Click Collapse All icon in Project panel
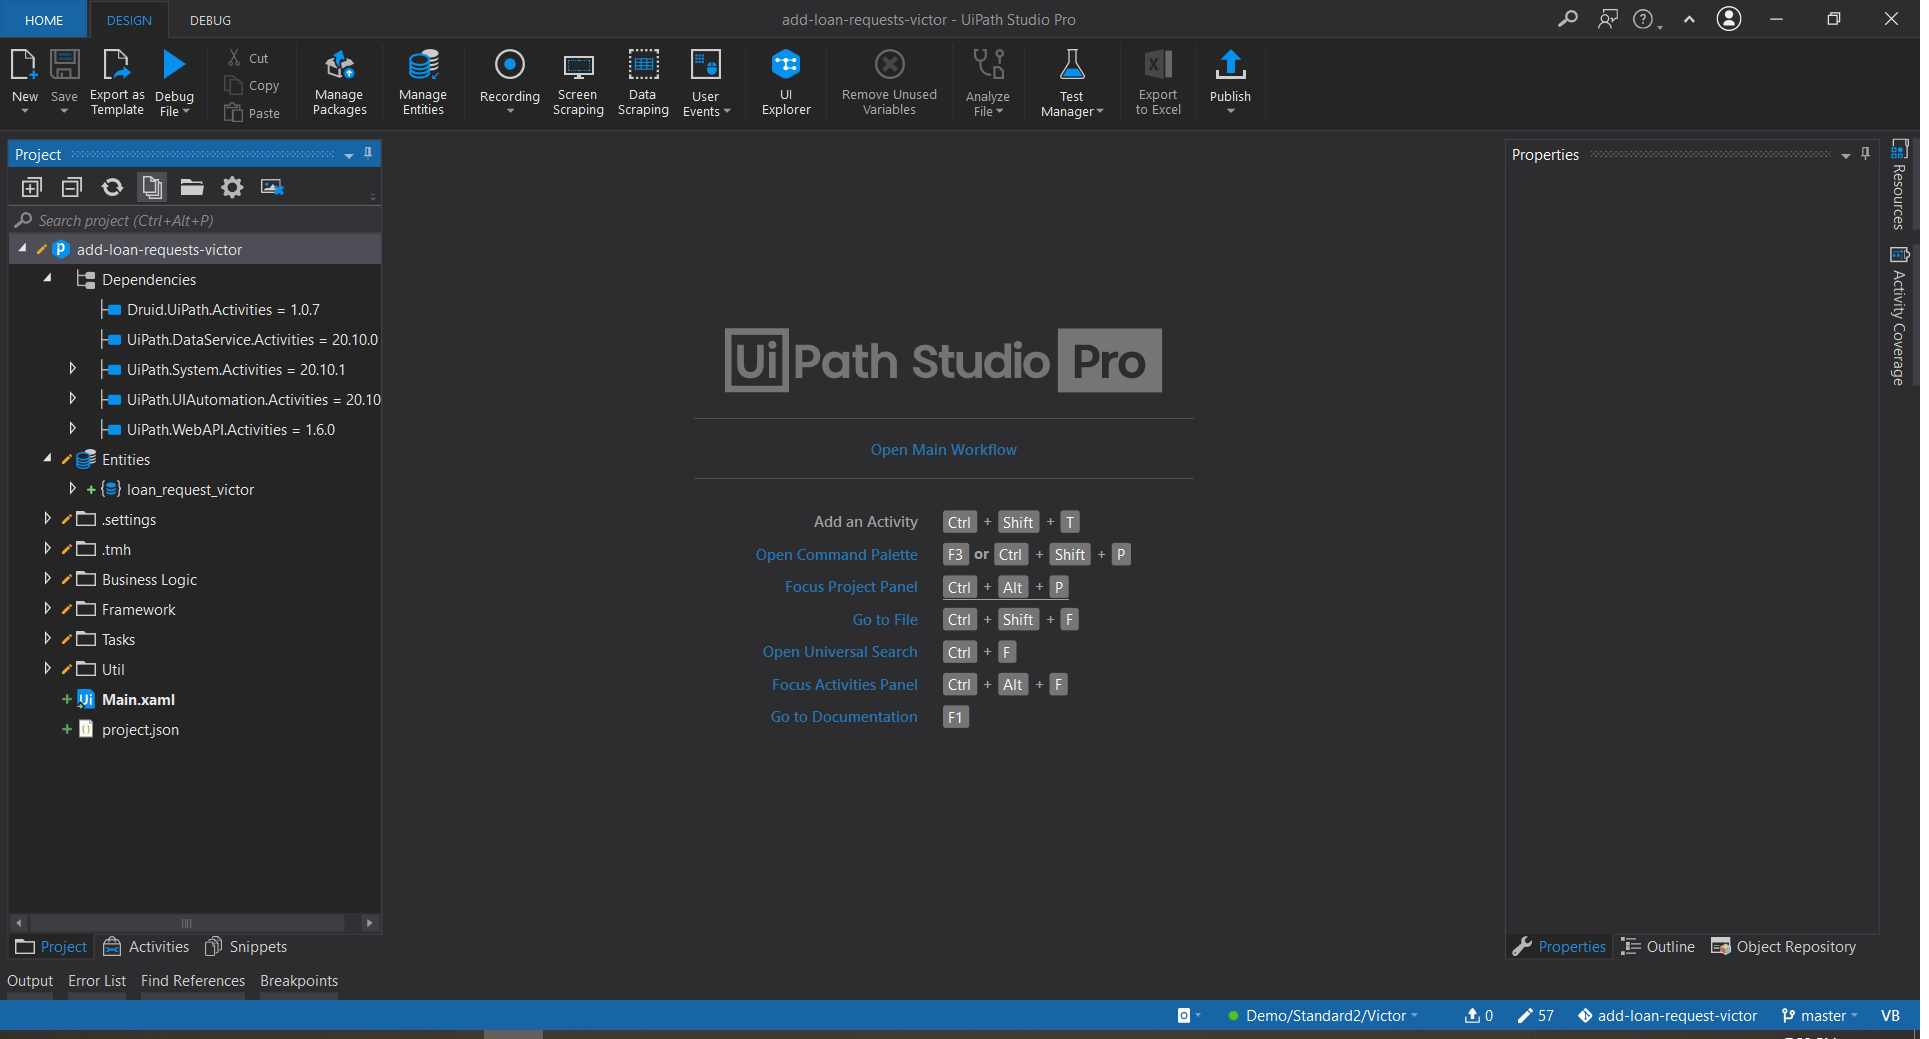This screenshot has height=1039, width=1929. coord(72,187)
